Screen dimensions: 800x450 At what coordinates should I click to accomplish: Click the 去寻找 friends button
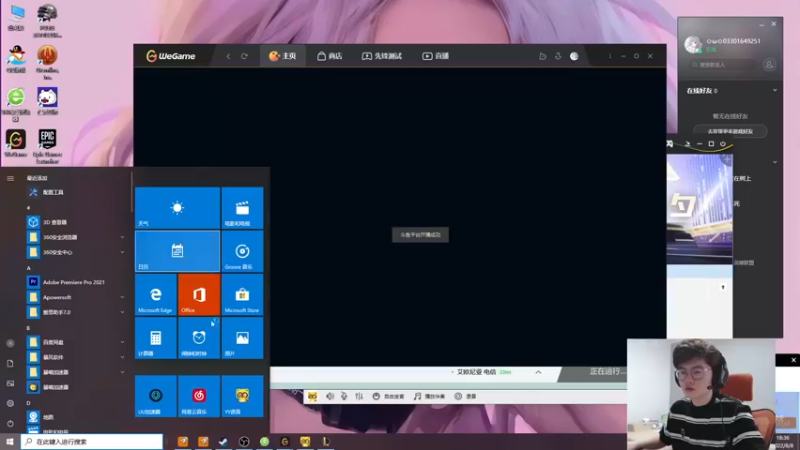click(x=730, y=131)
